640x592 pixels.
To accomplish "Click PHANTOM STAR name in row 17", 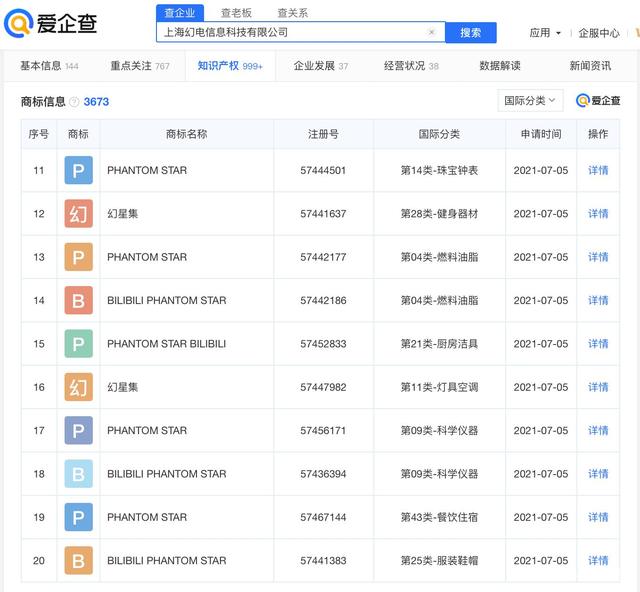I will coord(147,430).
